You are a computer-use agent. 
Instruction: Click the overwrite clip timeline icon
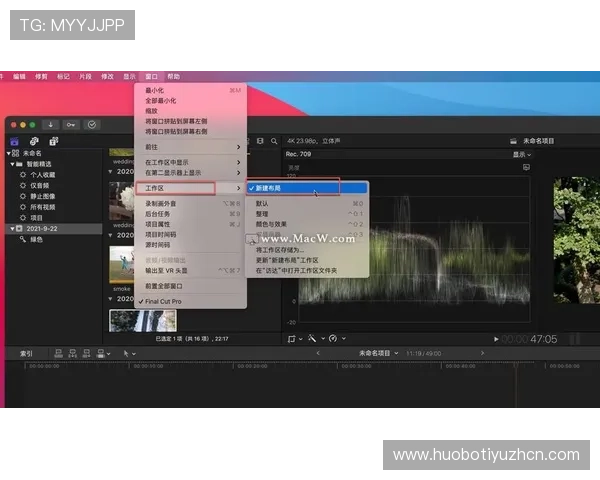[x=101, y=353]
